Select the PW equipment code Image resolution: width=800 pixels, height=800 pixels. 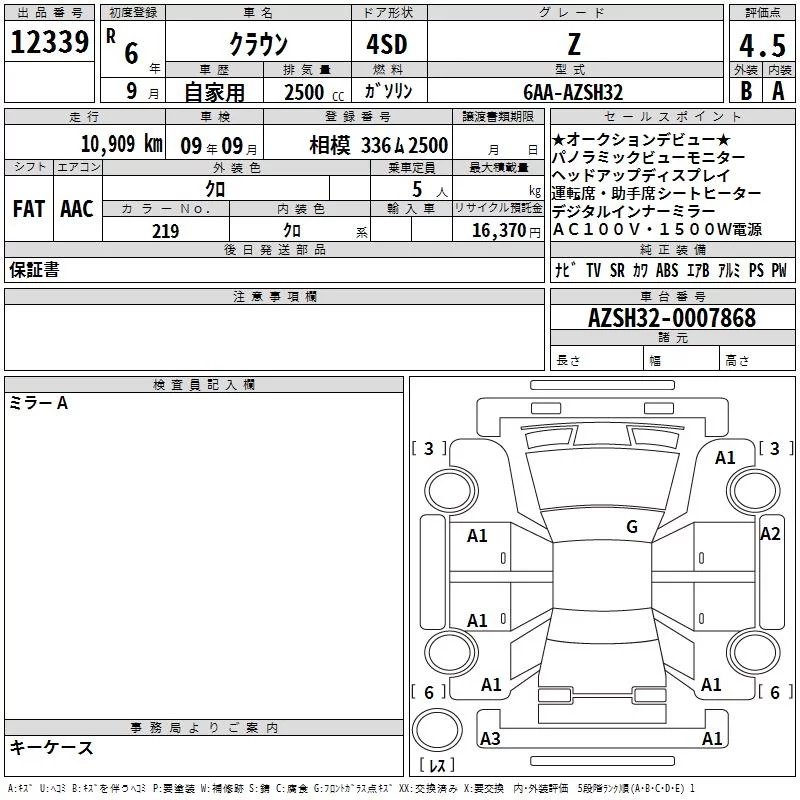779,270
